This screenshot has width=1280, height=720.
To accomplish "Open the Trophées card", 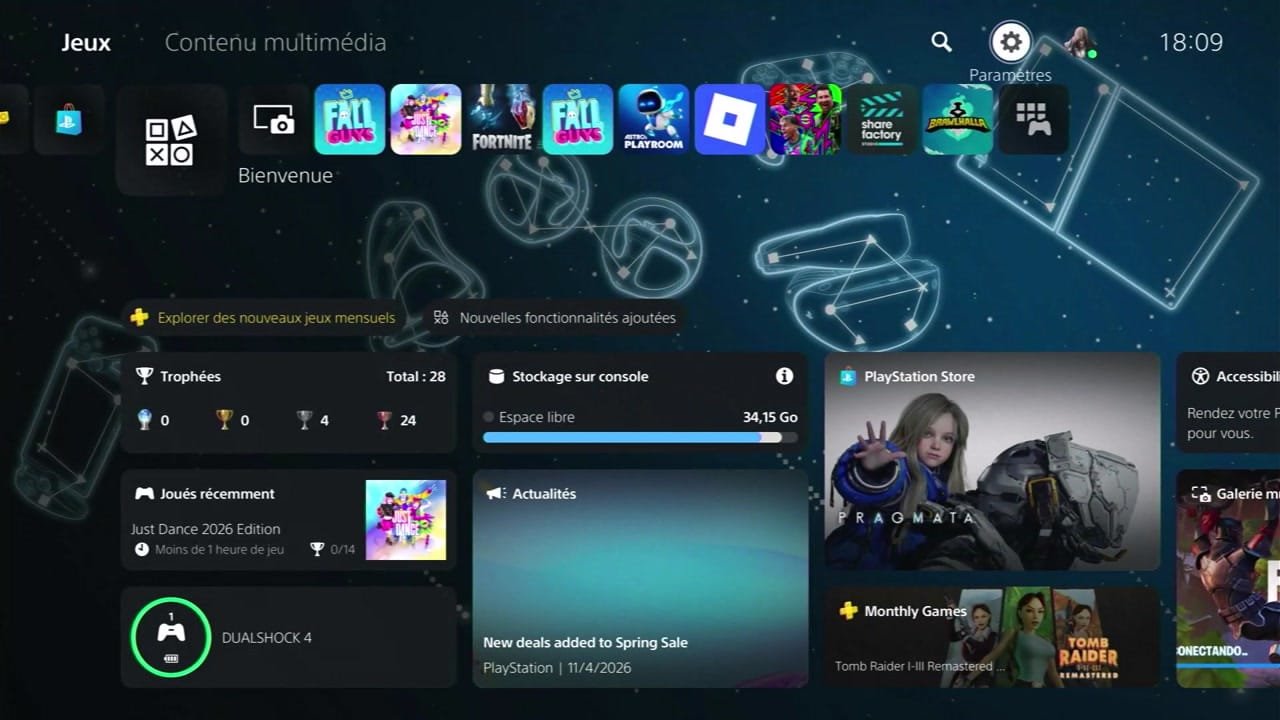I will point(289,402).
